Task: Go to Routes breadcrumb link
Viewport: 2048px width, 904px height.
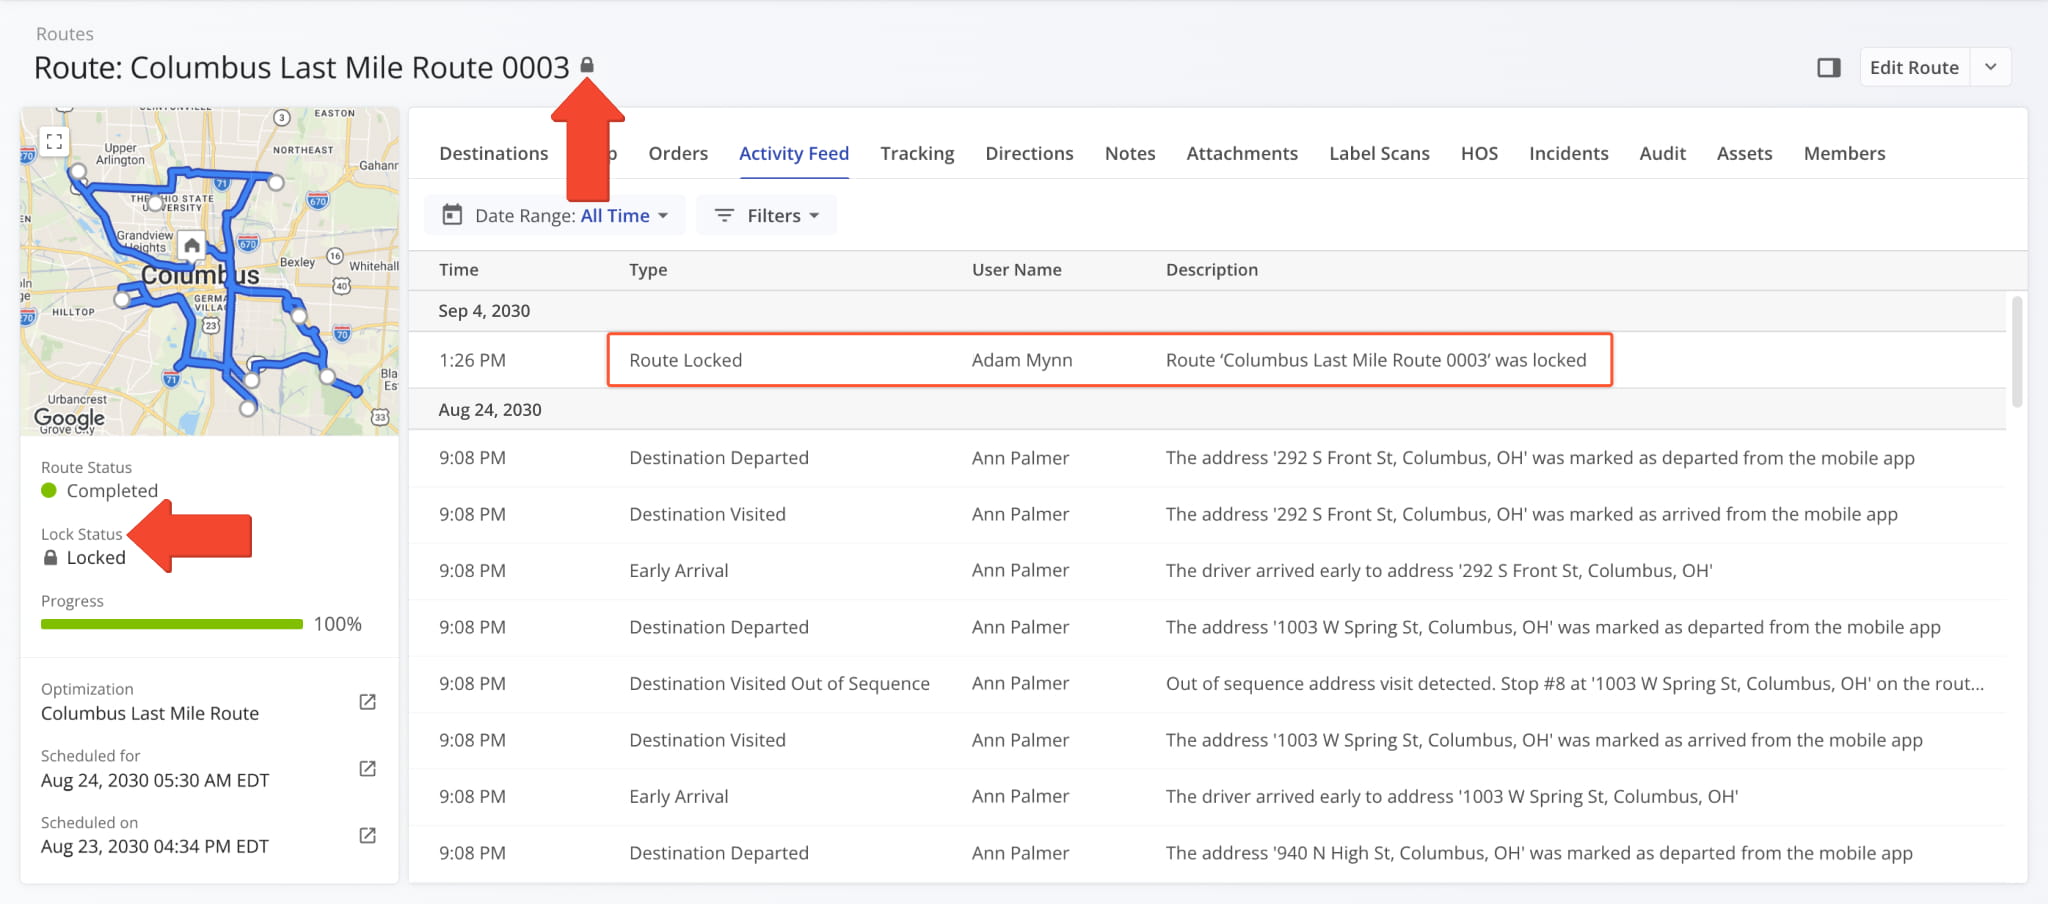Action: 65,34
